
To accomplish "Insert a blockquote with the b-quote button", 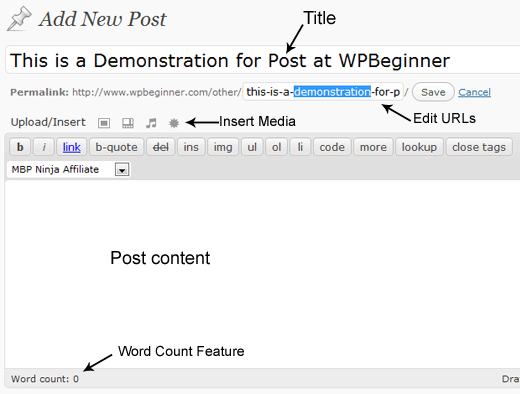I will (116, 147).
